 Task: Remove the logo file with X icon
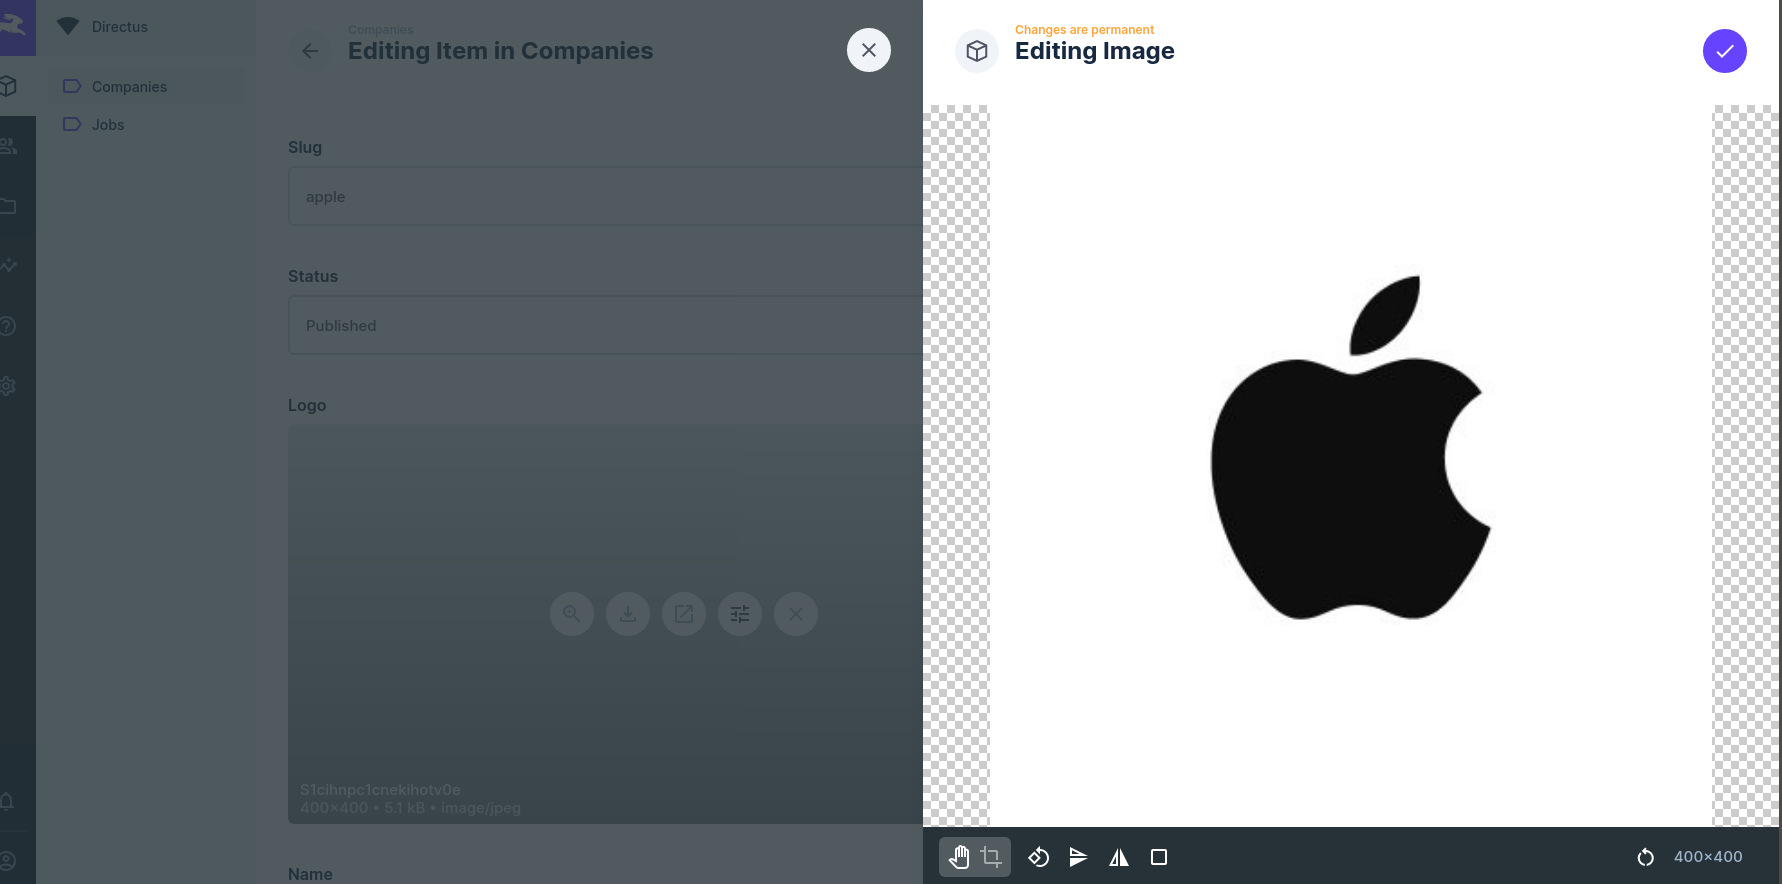[796, 614]
